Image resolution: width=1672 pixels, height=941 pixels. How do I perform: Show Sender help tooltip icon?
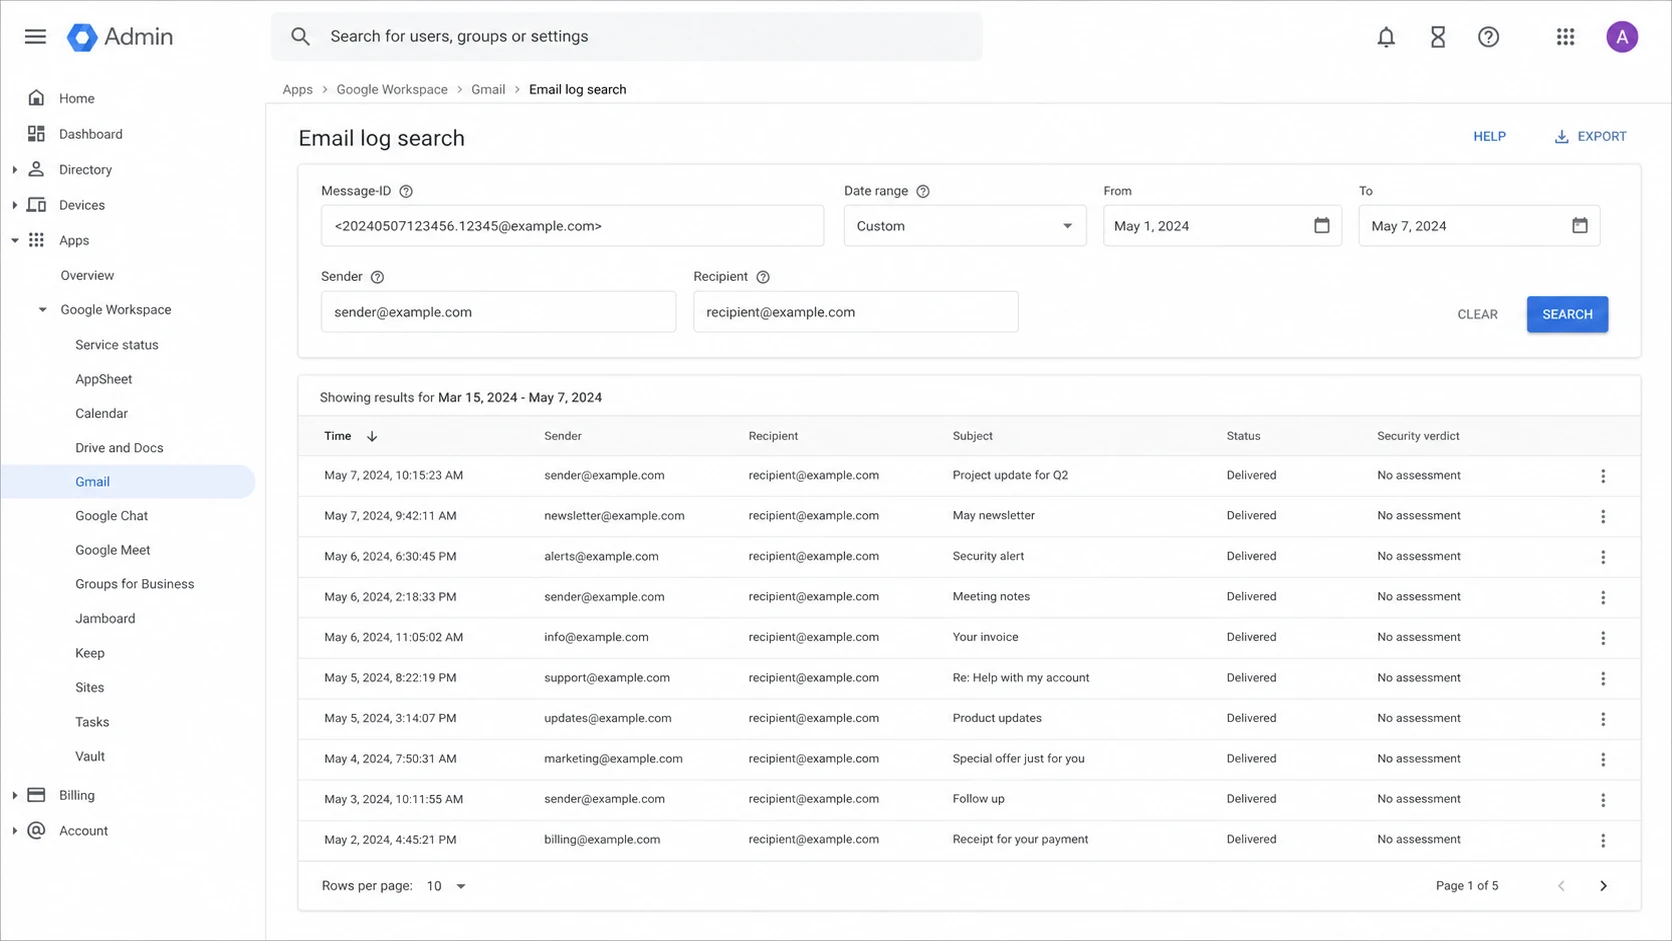377,277
